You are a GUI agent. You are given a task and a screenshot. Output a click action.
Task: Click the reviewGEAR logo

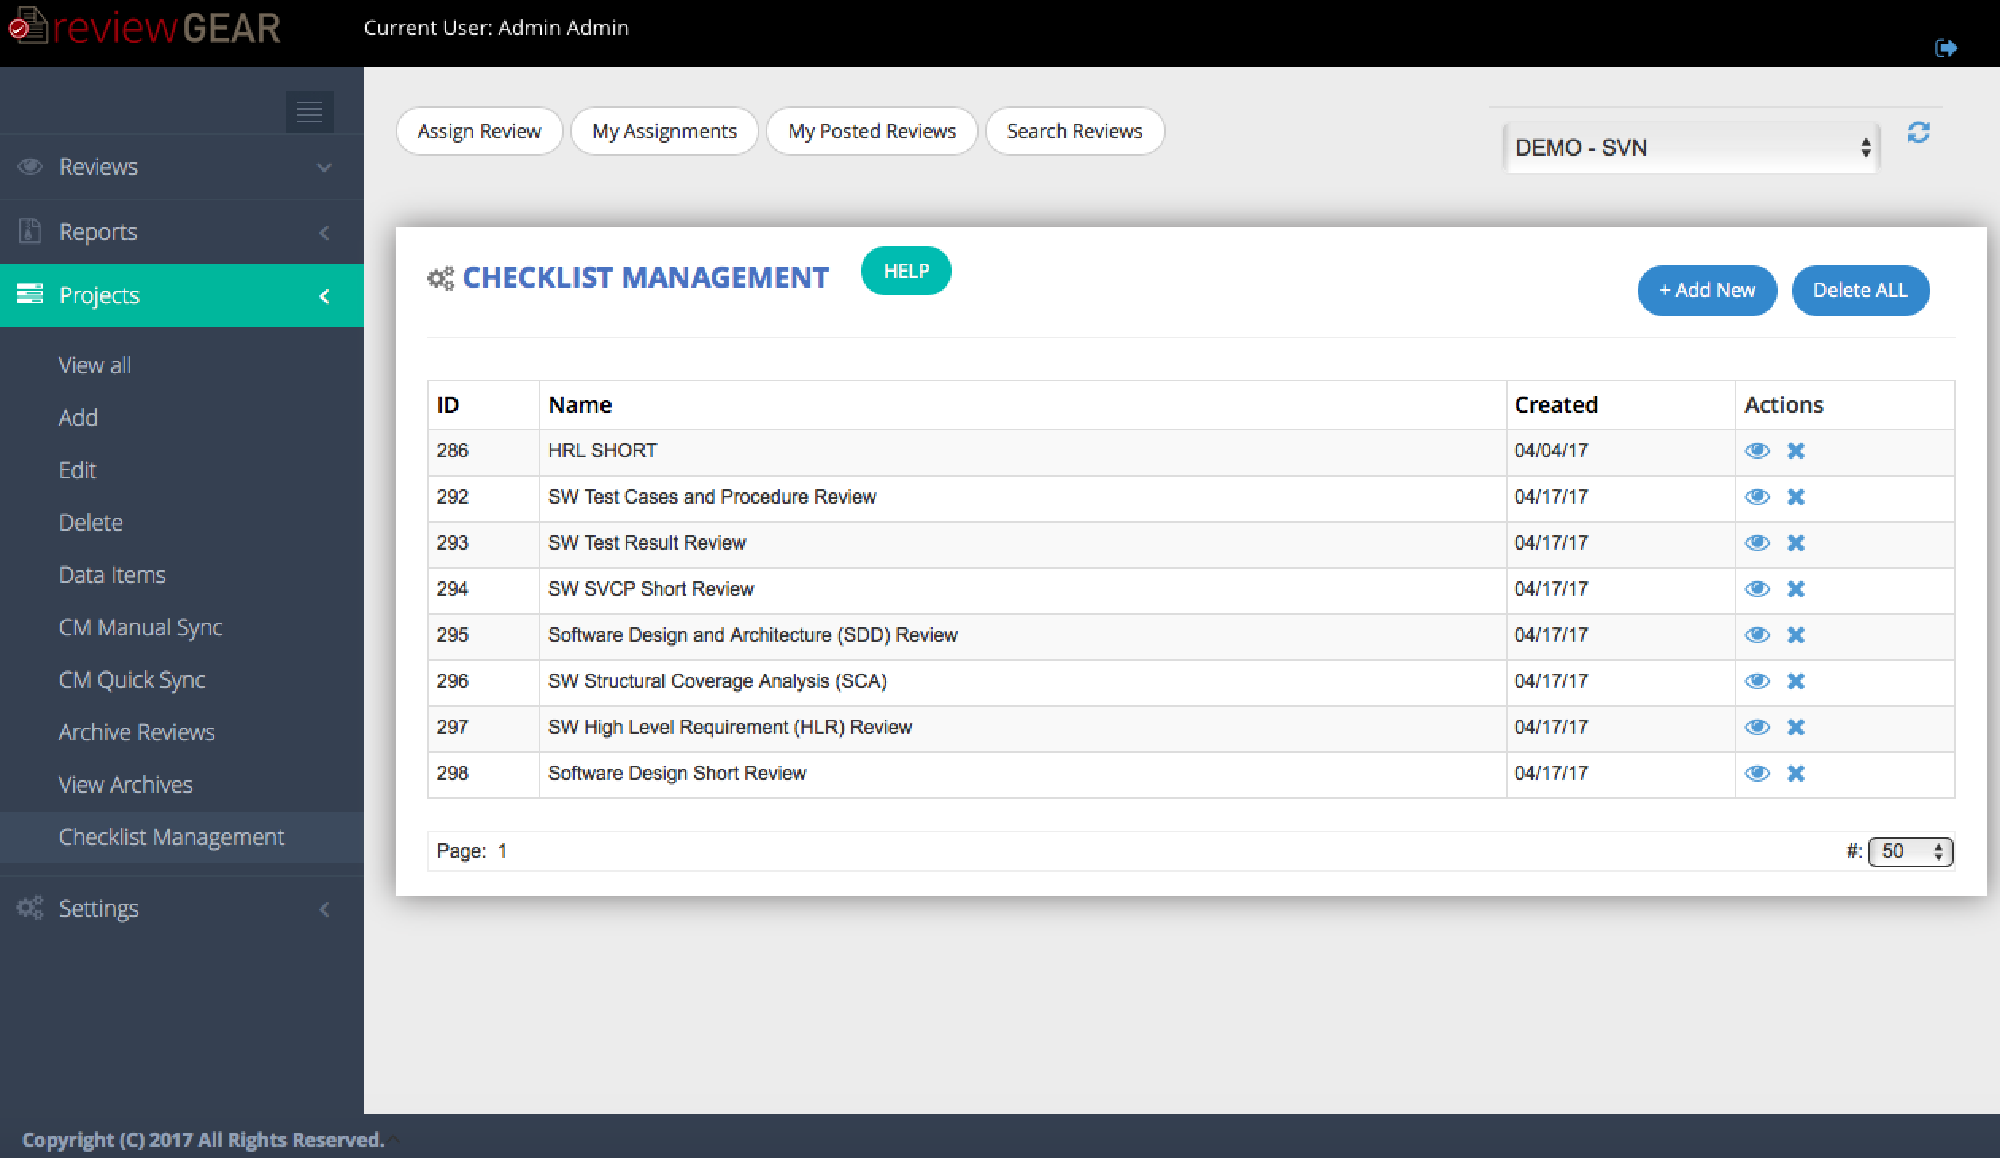145,27
